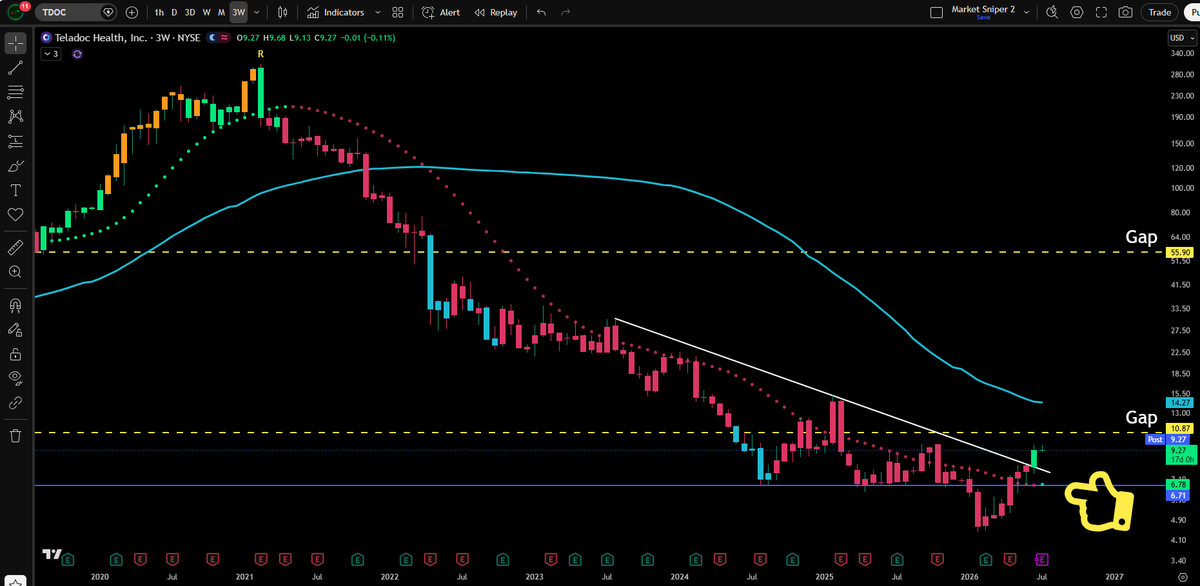
Task: Switch to the 3D timeframe
Action: [190, 12]
